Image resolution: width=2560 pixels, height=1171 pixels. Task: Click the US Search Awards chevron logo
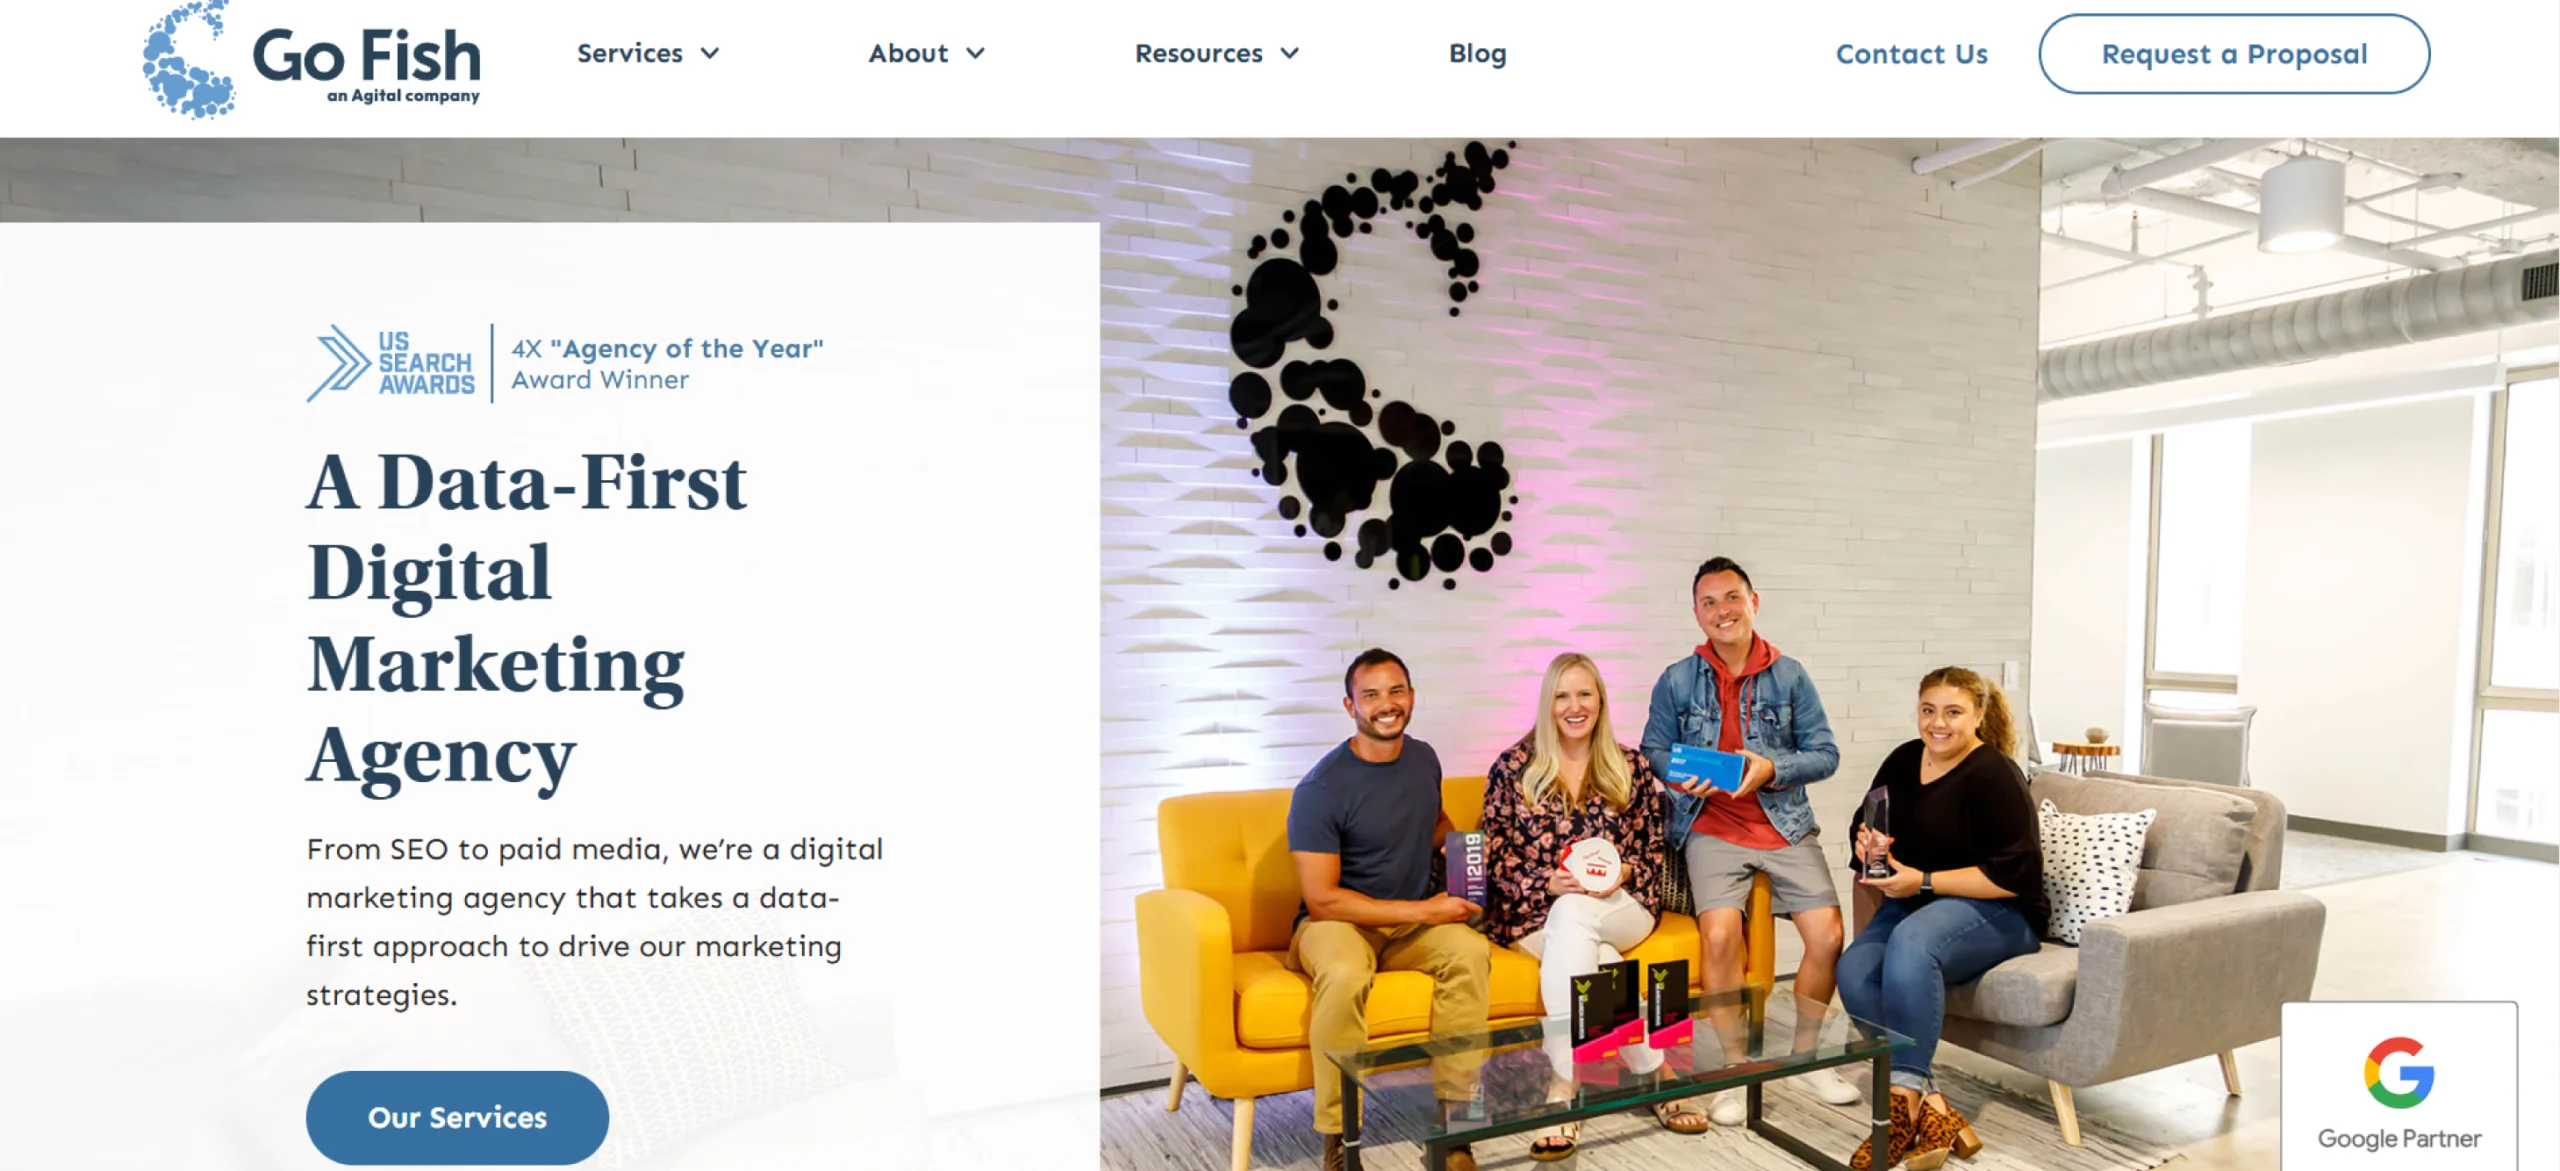tap(338, 363)
